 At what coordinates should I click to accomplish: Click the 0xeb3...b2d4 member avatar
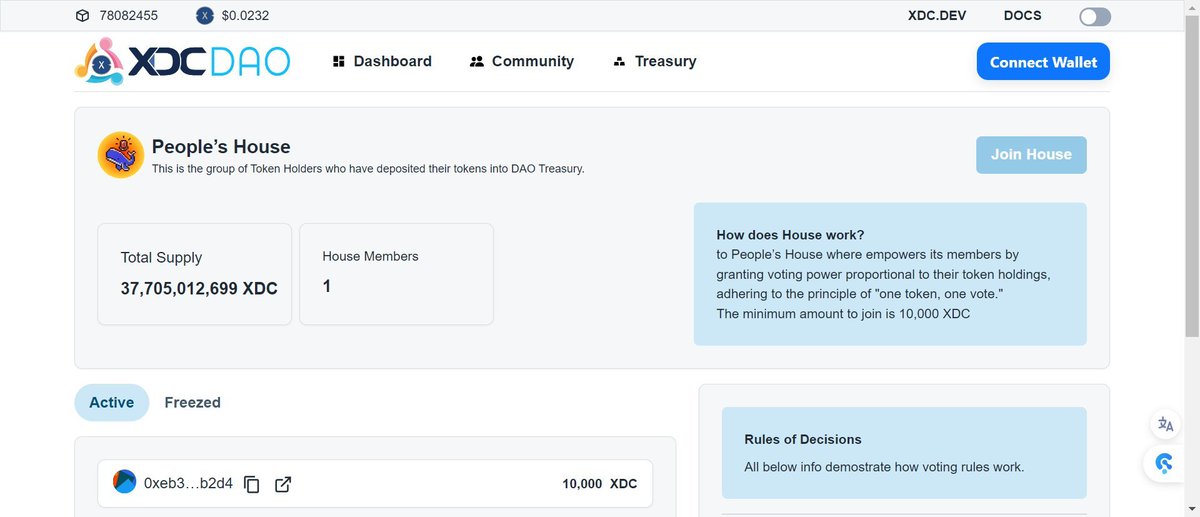coord(125,483)
